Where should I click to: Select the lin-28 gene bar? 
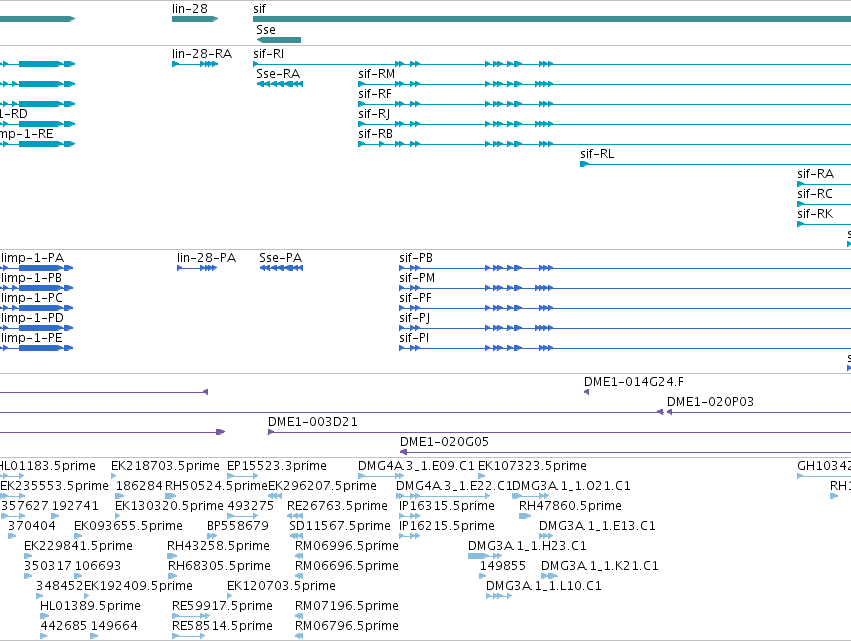coord(195,19)
